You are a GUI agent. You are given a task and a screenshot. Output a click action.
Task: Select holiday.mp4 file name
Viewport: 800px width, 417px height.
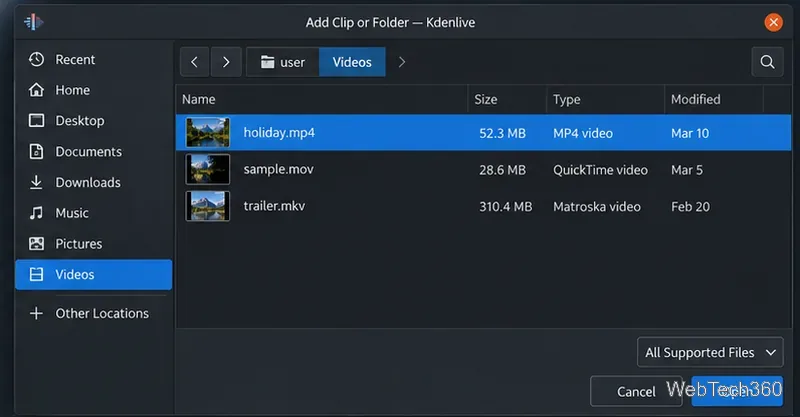click(279, 133)
